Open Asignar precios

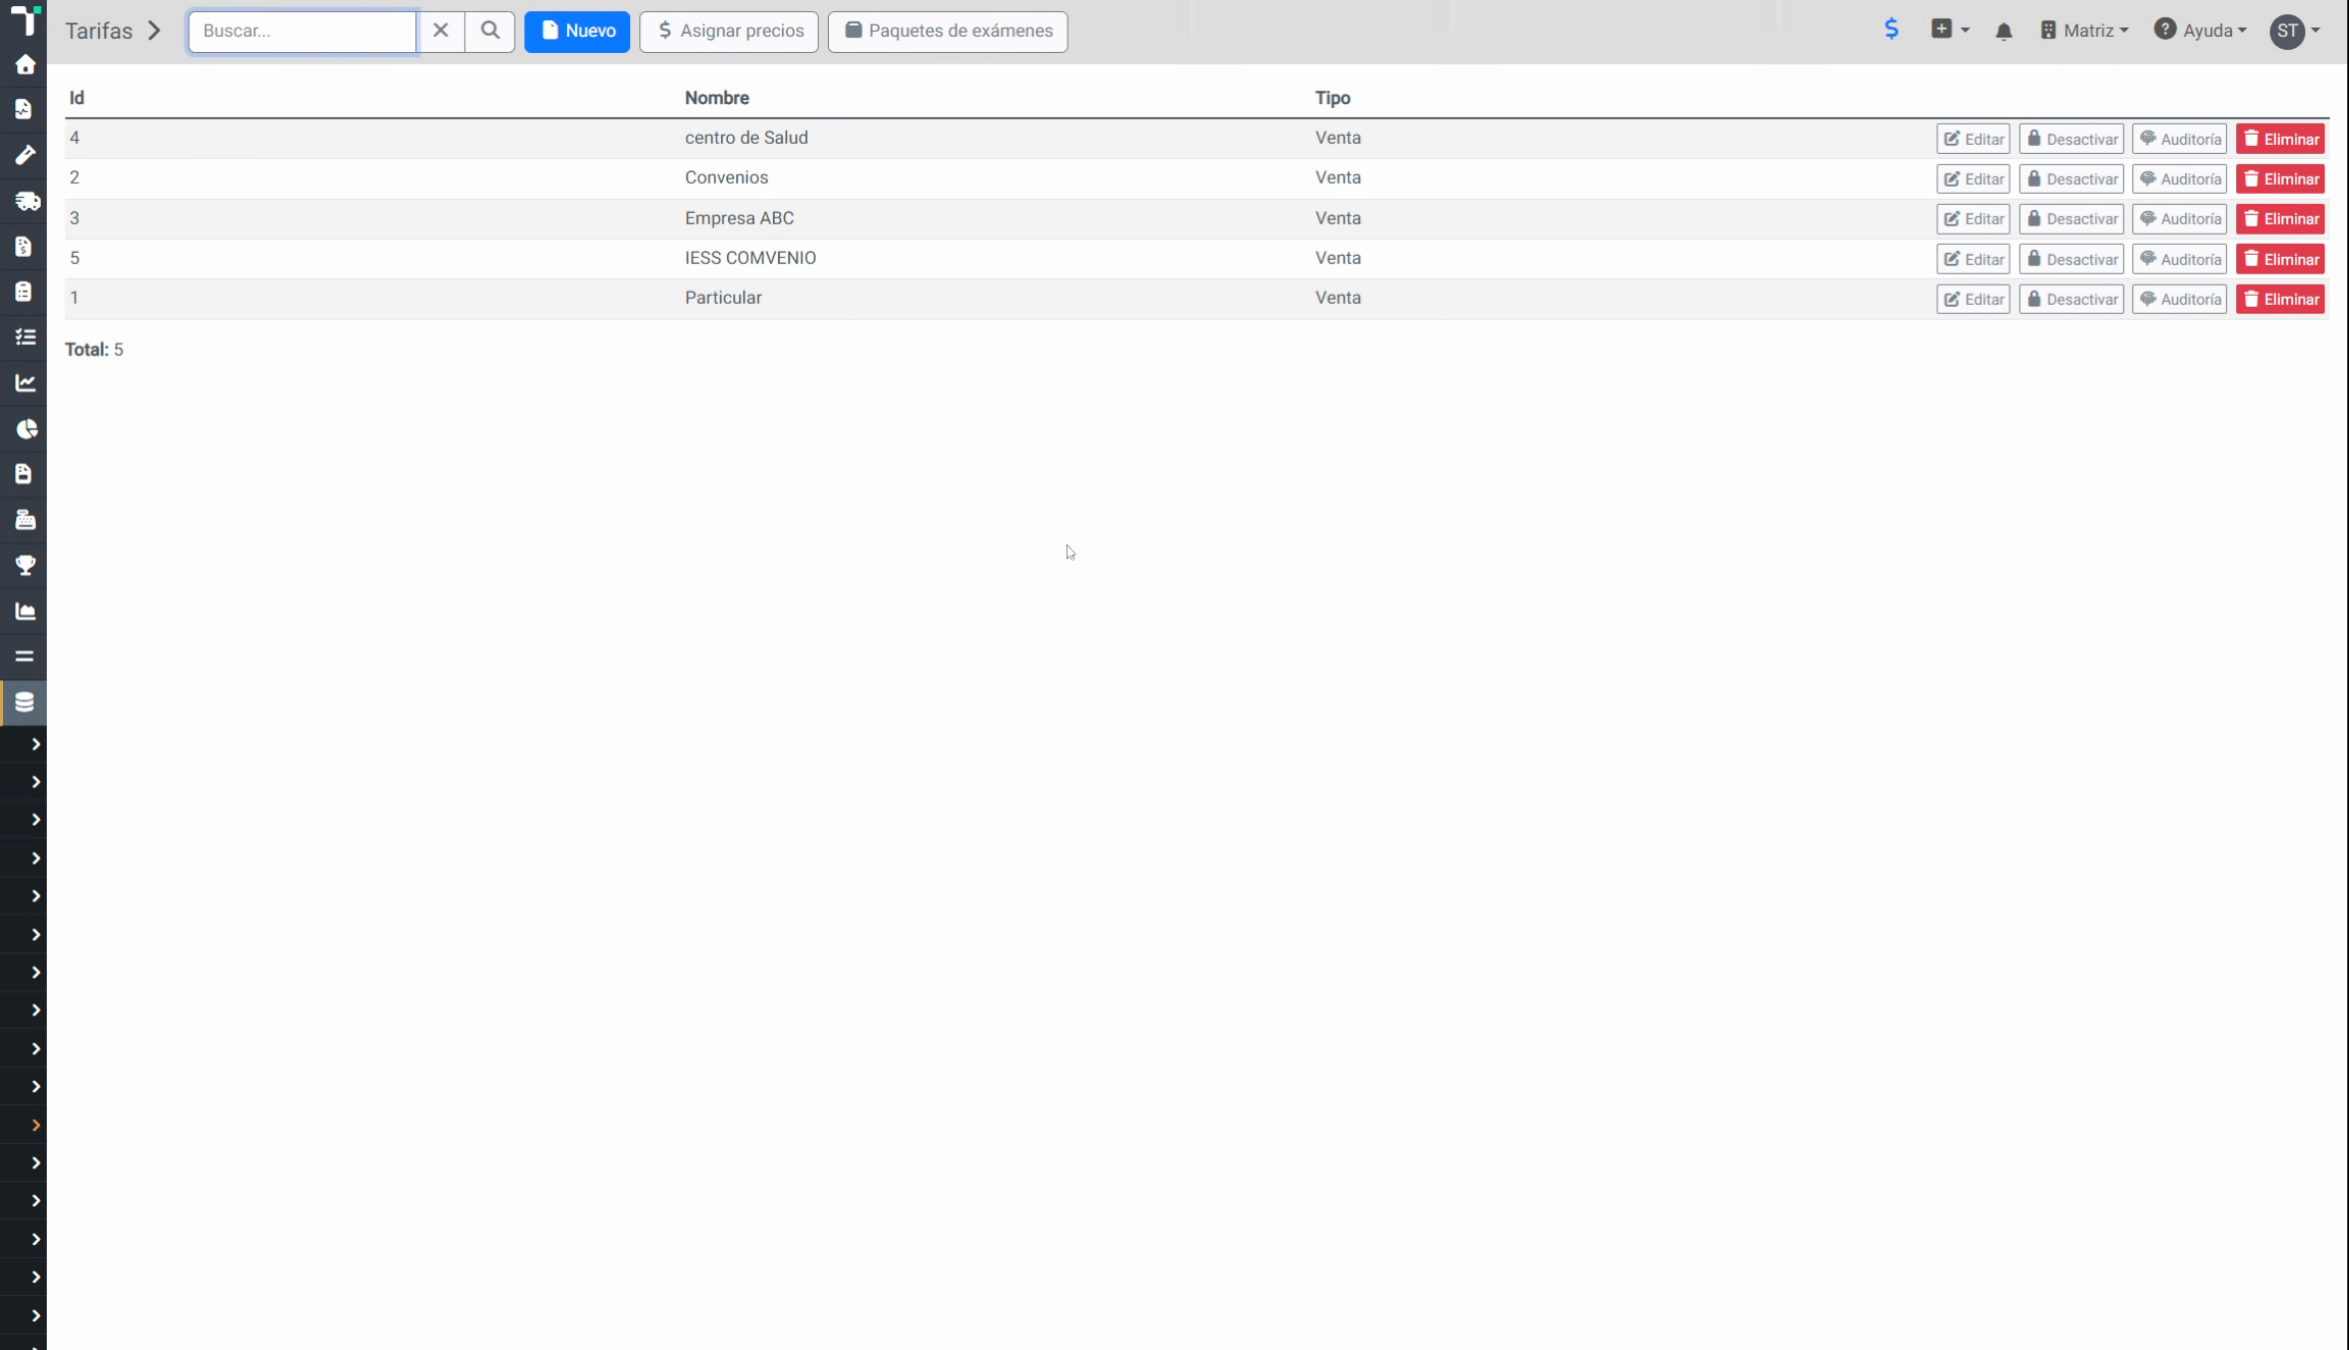tap(729, 31)
